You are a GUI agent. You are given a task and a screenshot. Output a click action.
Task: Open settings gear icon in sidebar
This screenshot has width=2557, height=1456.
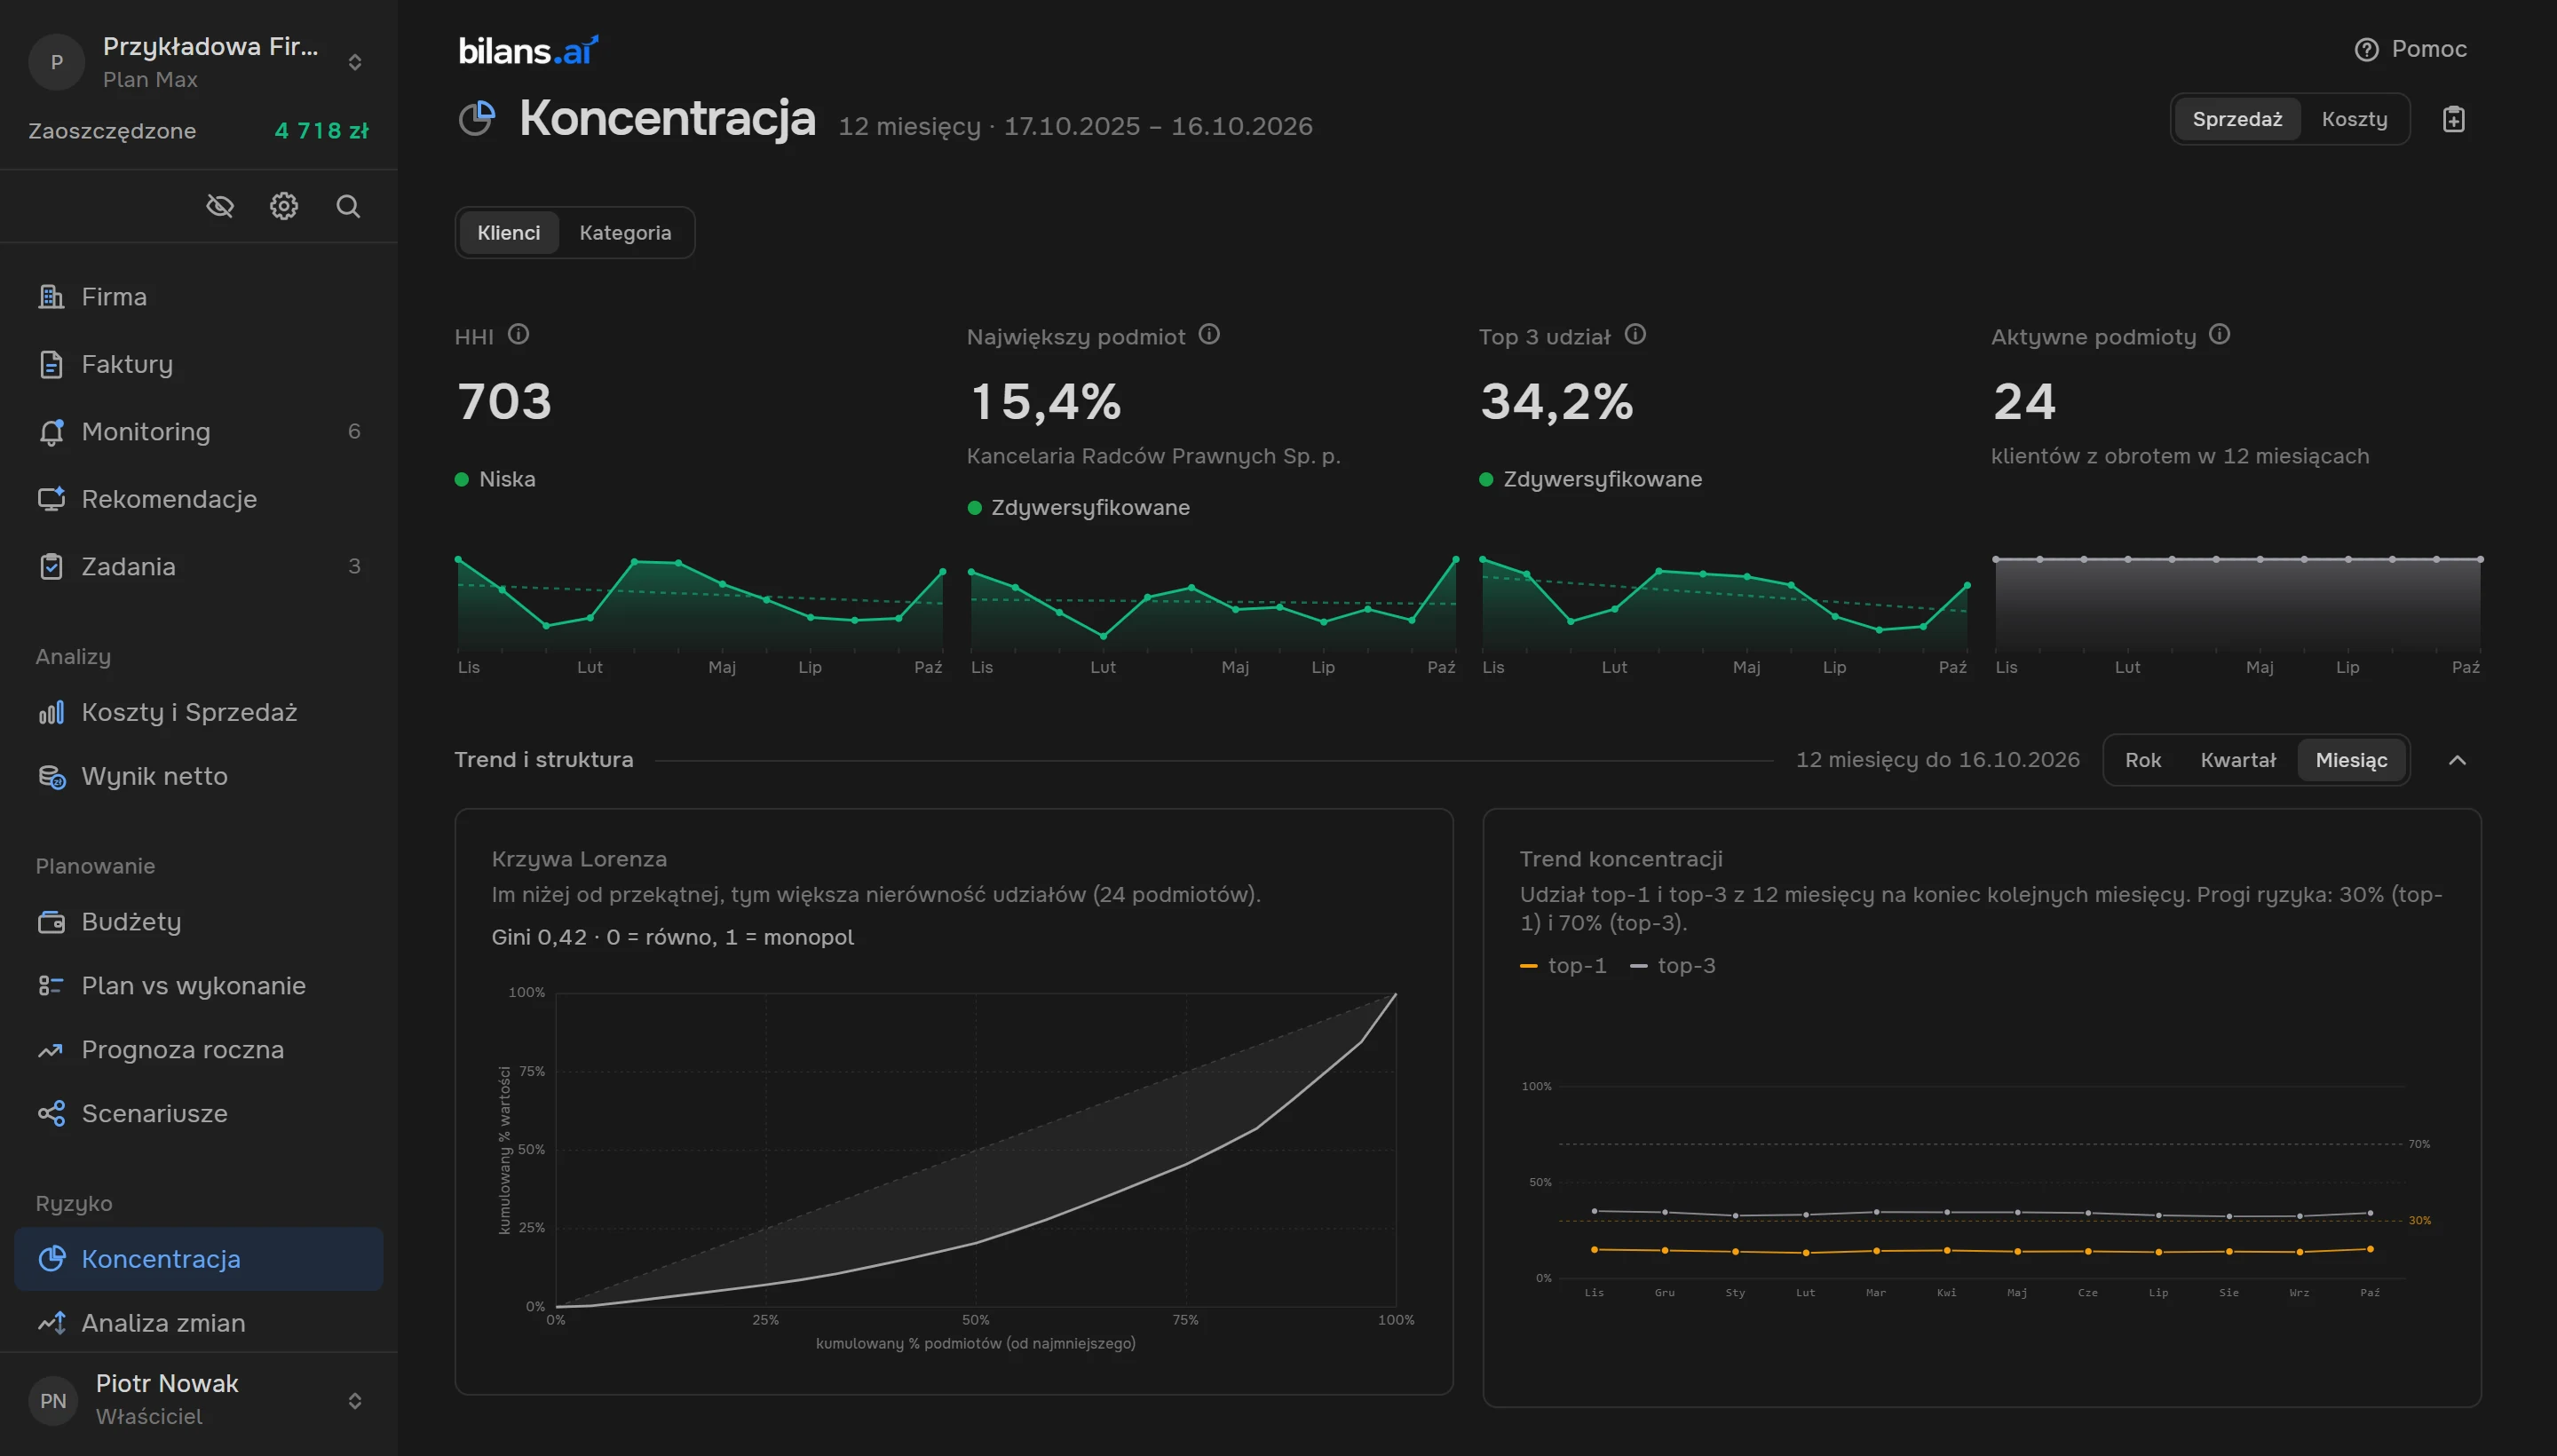pos(284,206)
